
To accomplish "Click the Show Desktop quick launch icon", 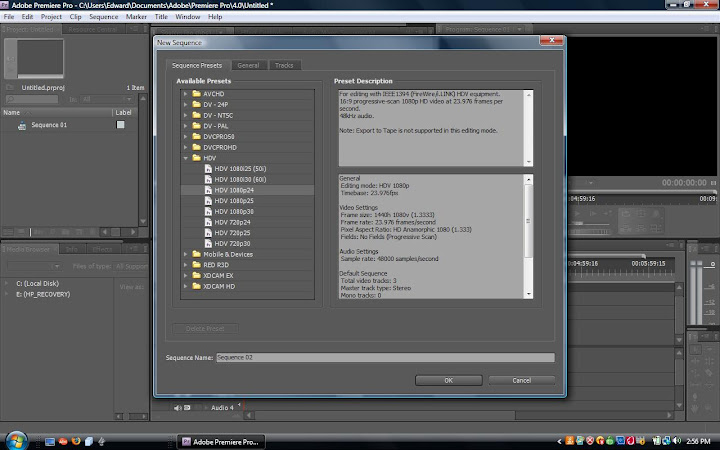I will [x=50, y=442].
